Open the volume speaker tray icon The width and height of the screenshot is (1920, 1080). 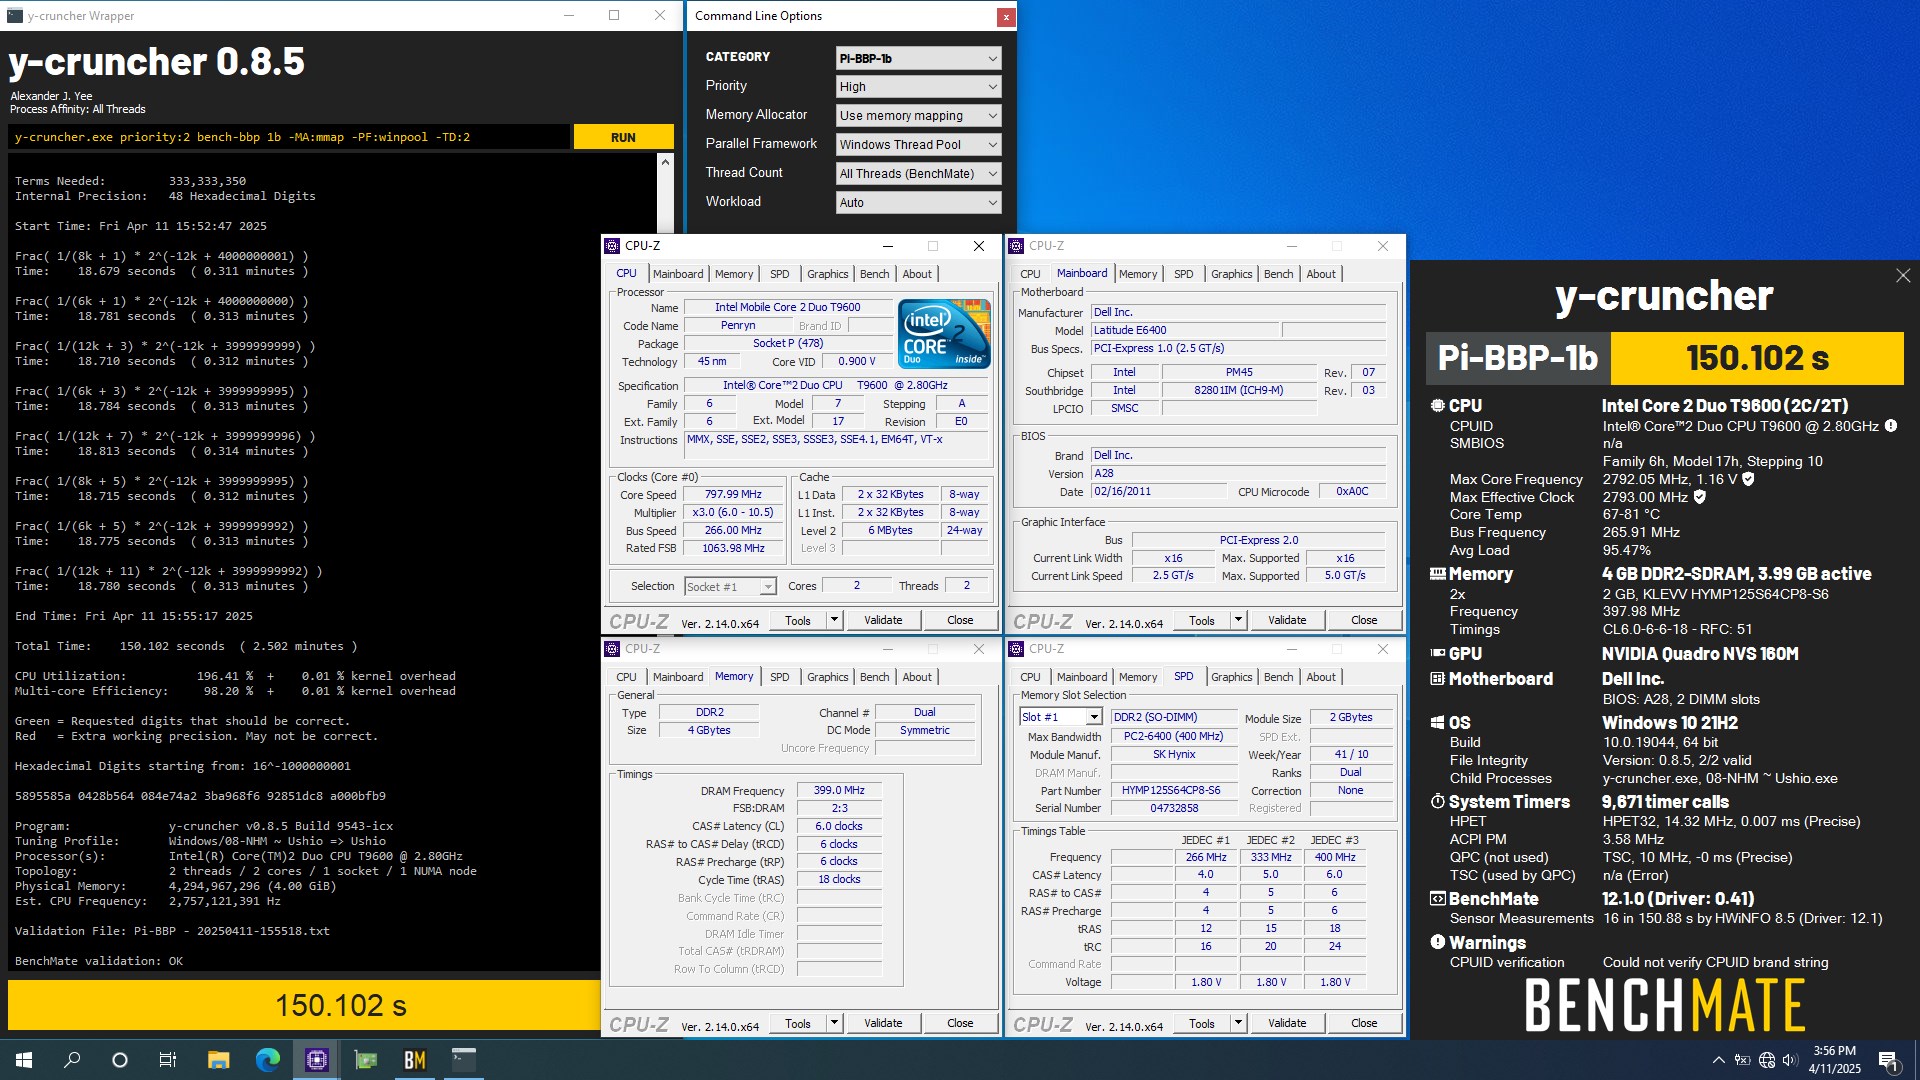tap(1790, 1060)
